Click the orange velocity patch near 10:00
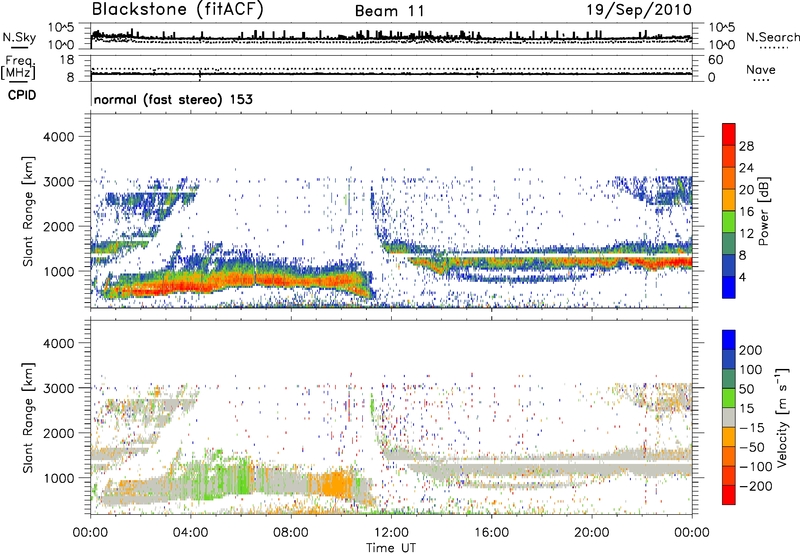 [x=337, y=483]
